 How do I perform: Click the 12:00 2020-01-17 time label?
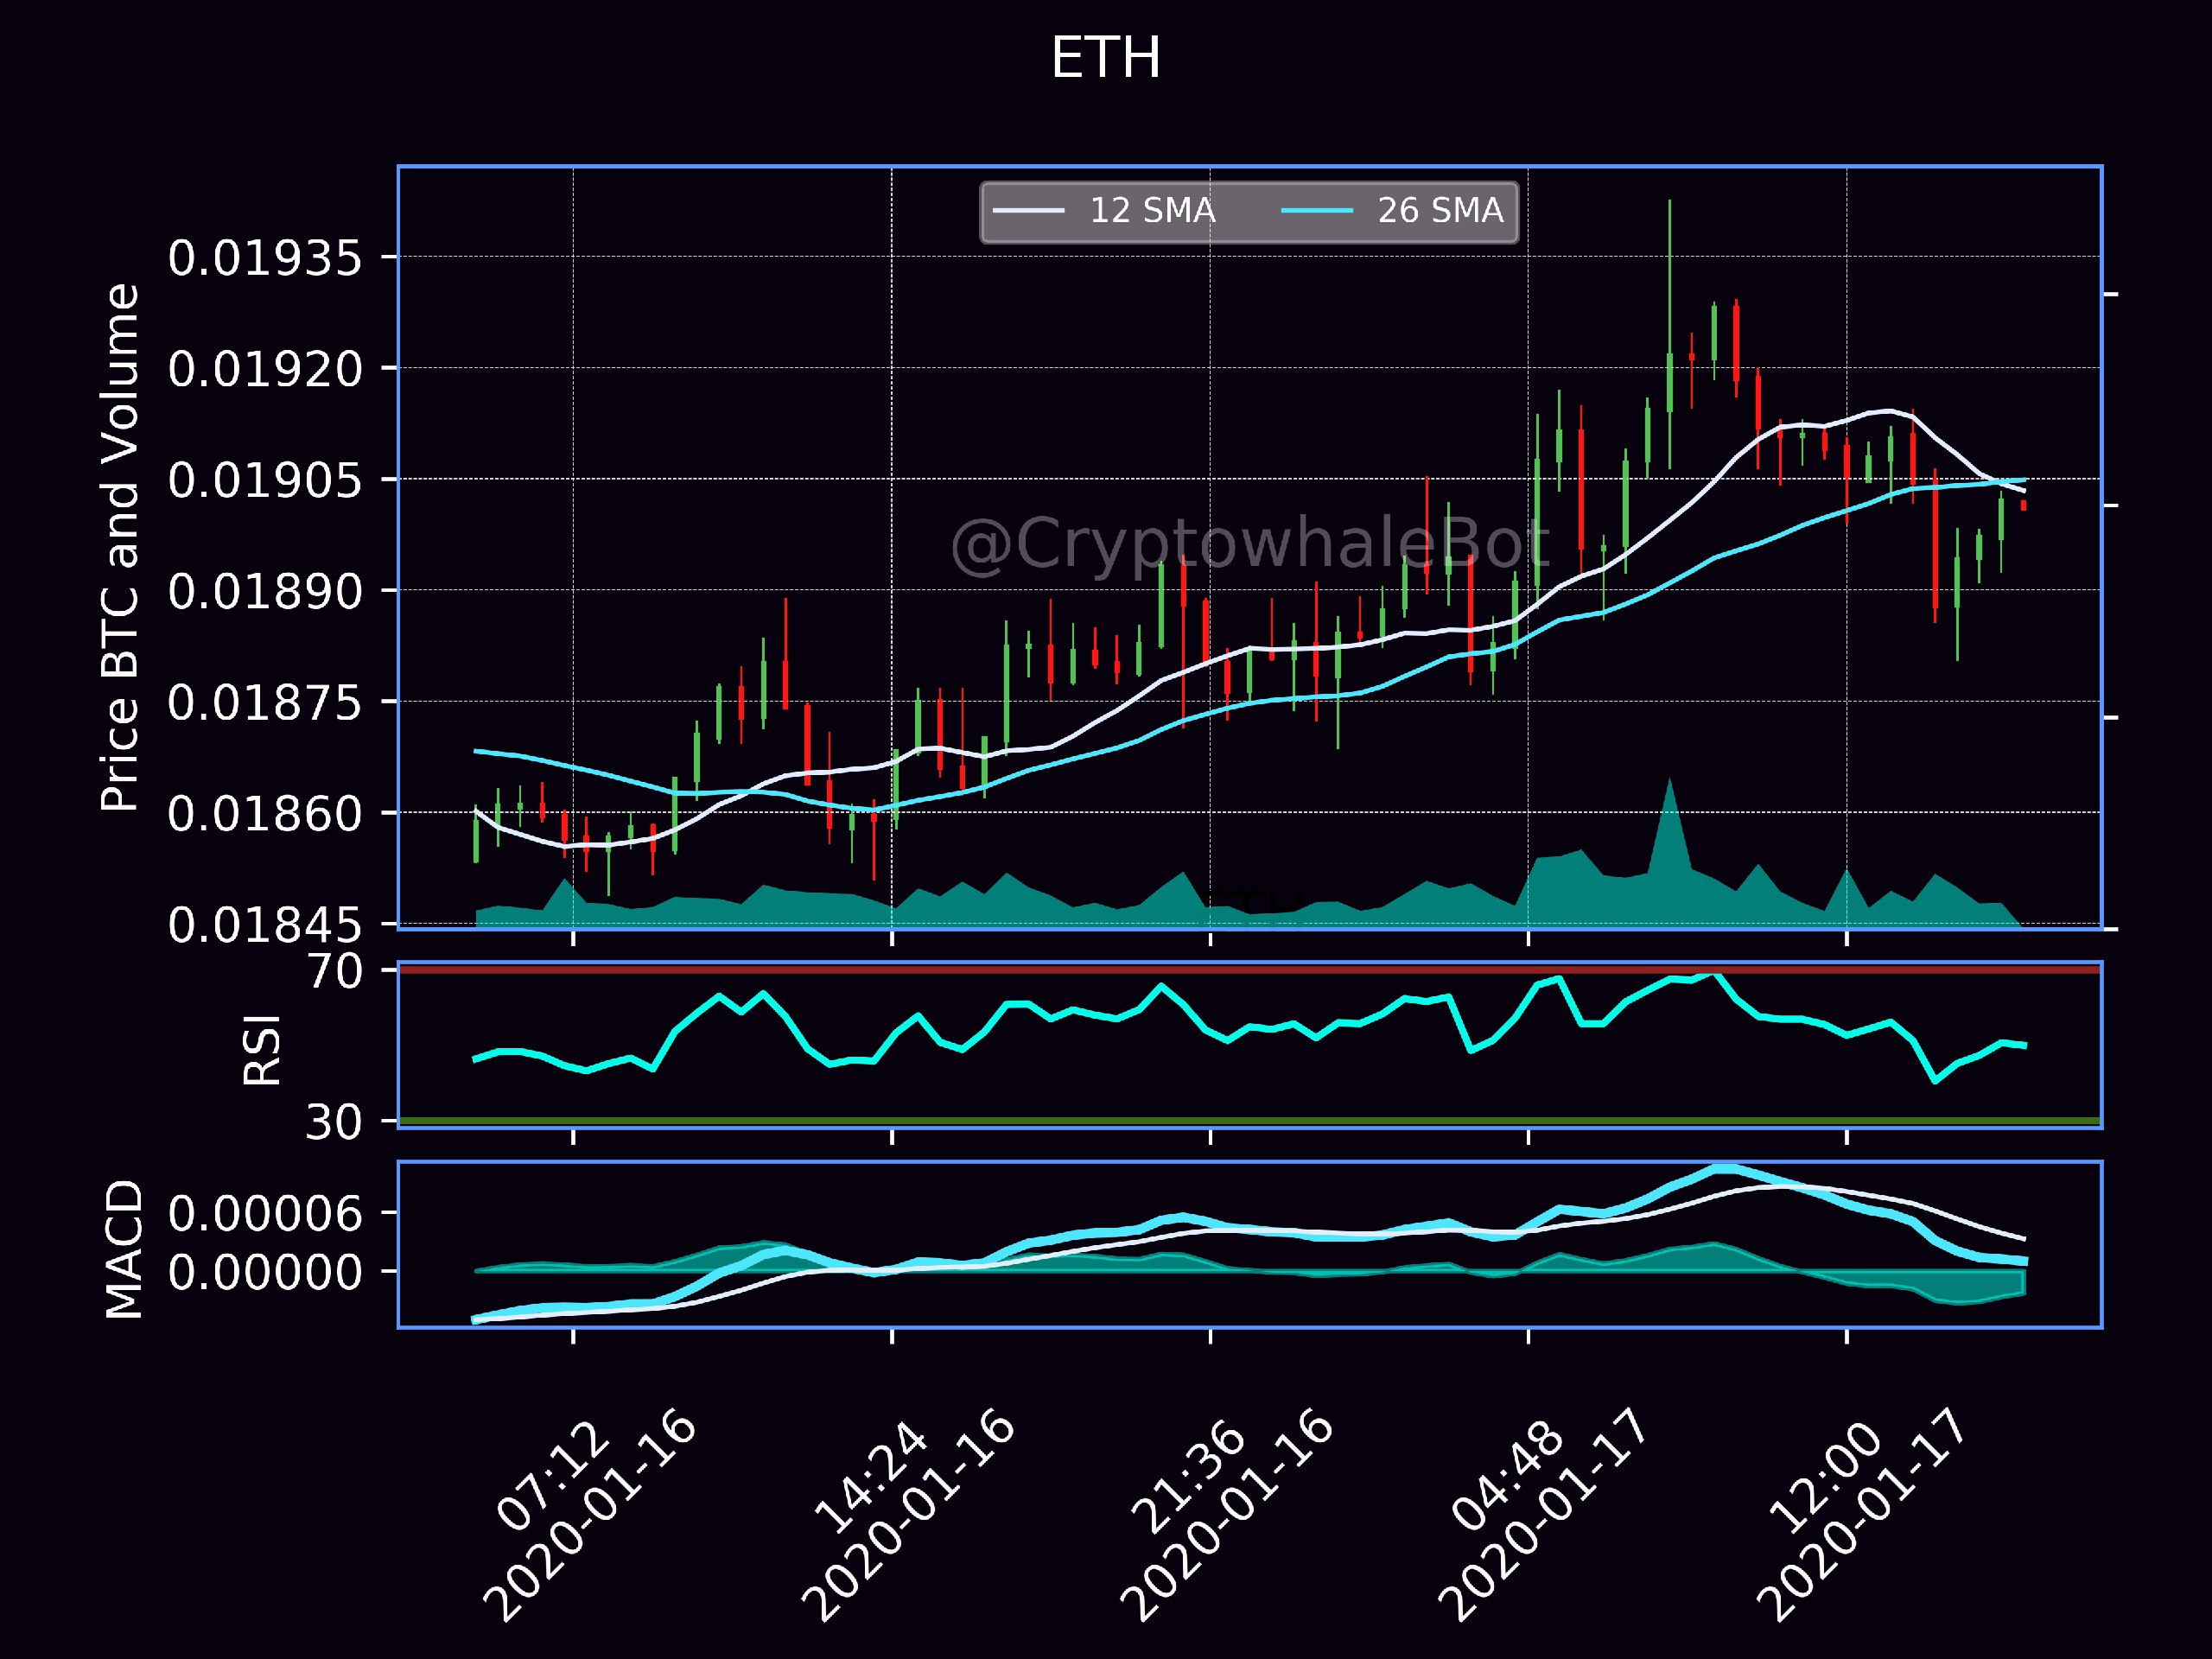tap(1863, 1515)
